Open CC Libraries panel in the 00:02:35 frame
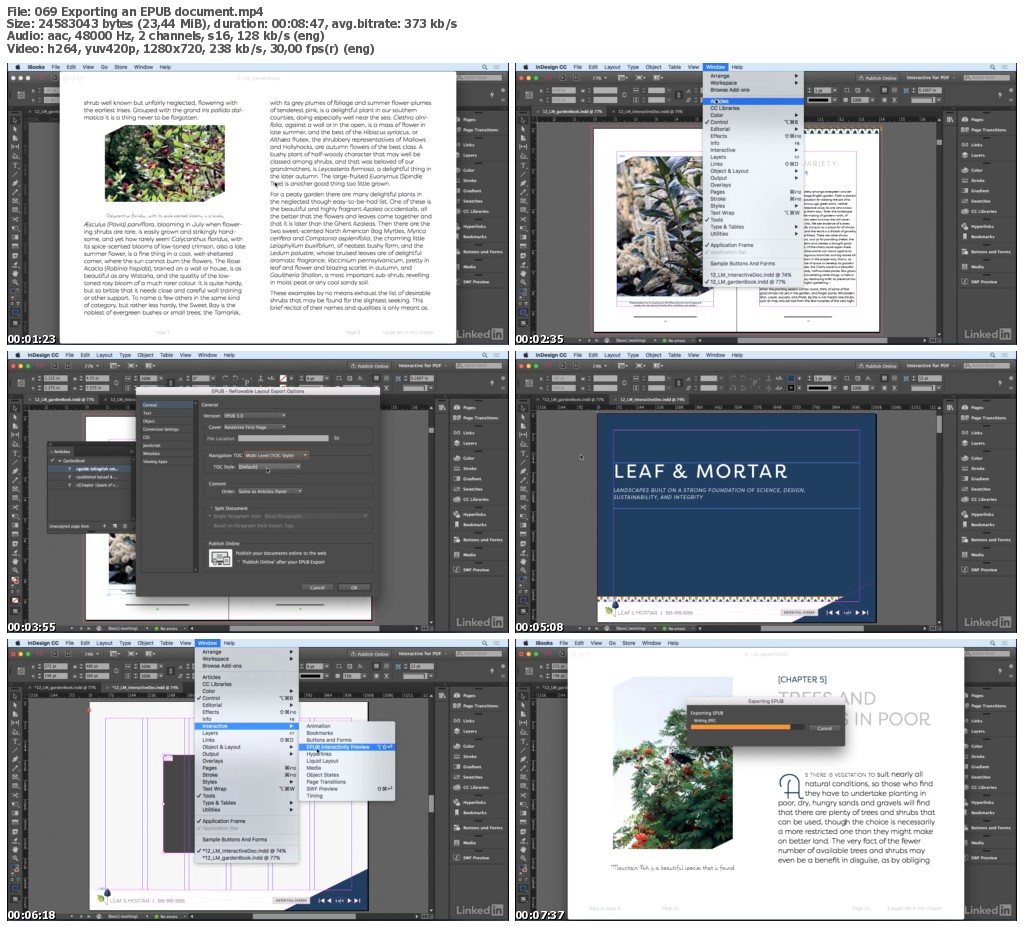 pyautogui.click(x=979, y=212)
